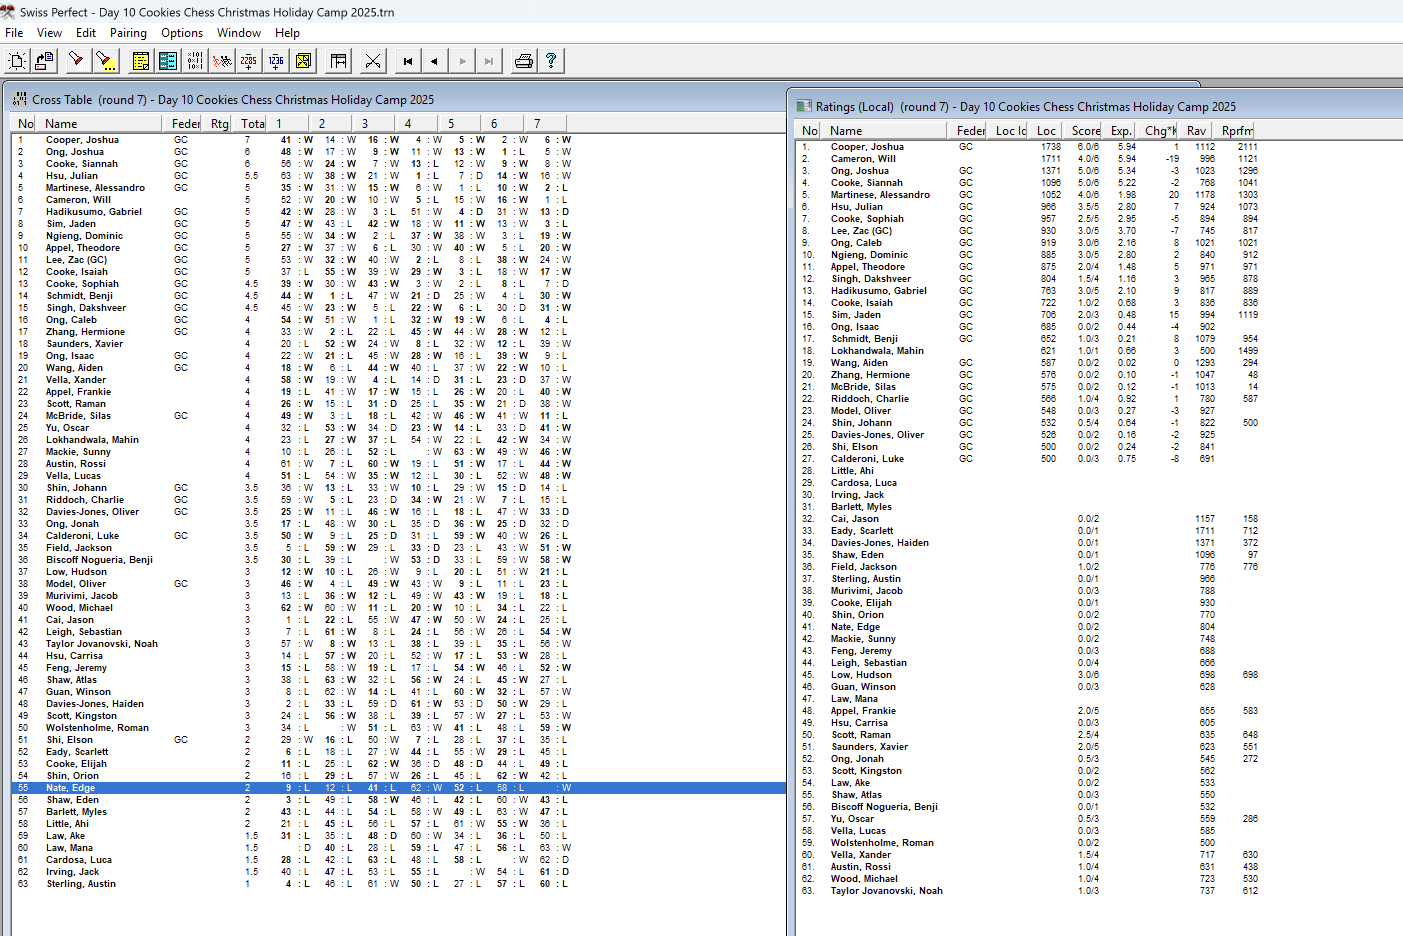
Task: Click the Open file toolbar icon
Action: (x=44, y=61)
